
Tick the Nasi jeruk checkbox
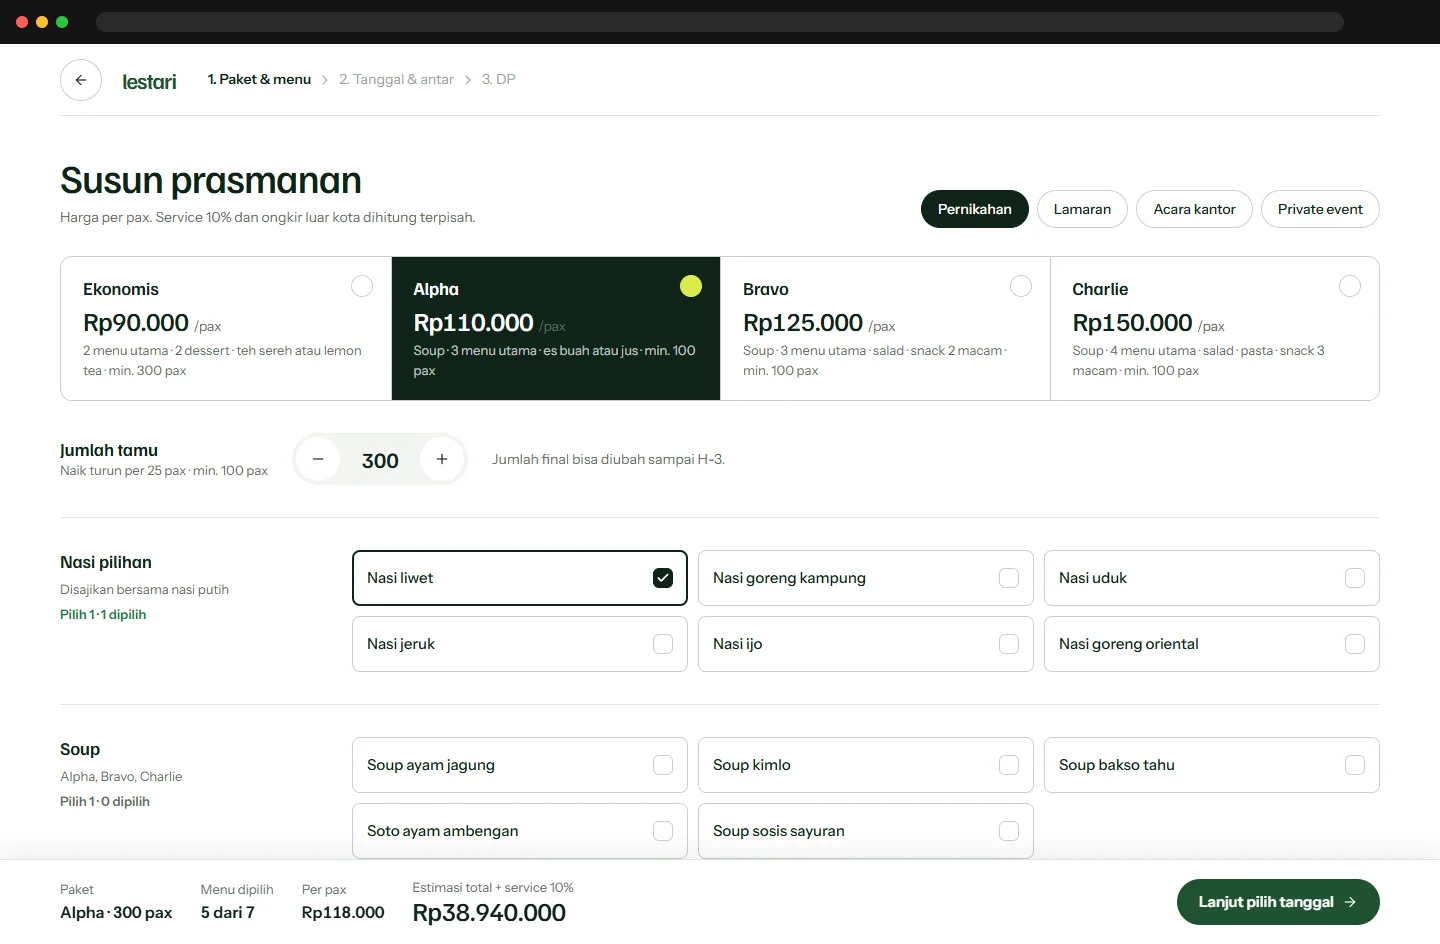pos(663,644)
